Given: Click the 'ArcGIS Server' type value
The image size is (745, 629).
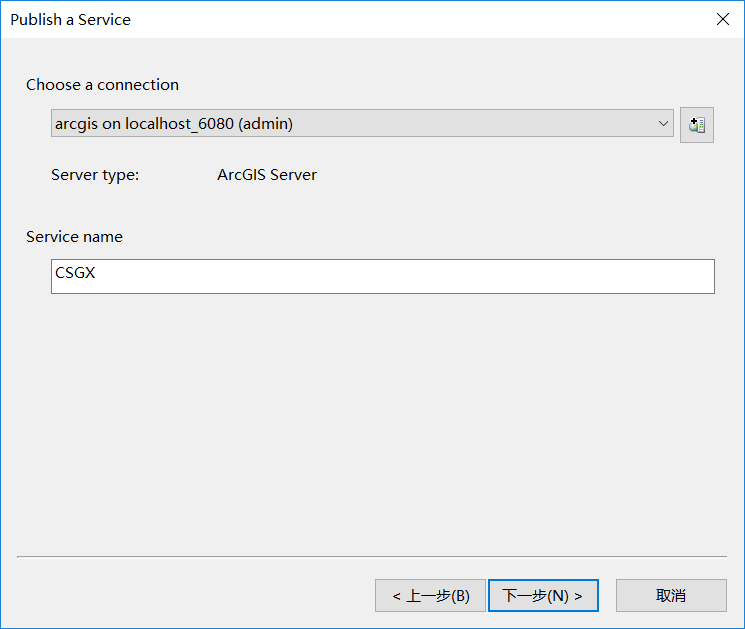Looking at the screenshot, I should point(267,175).
